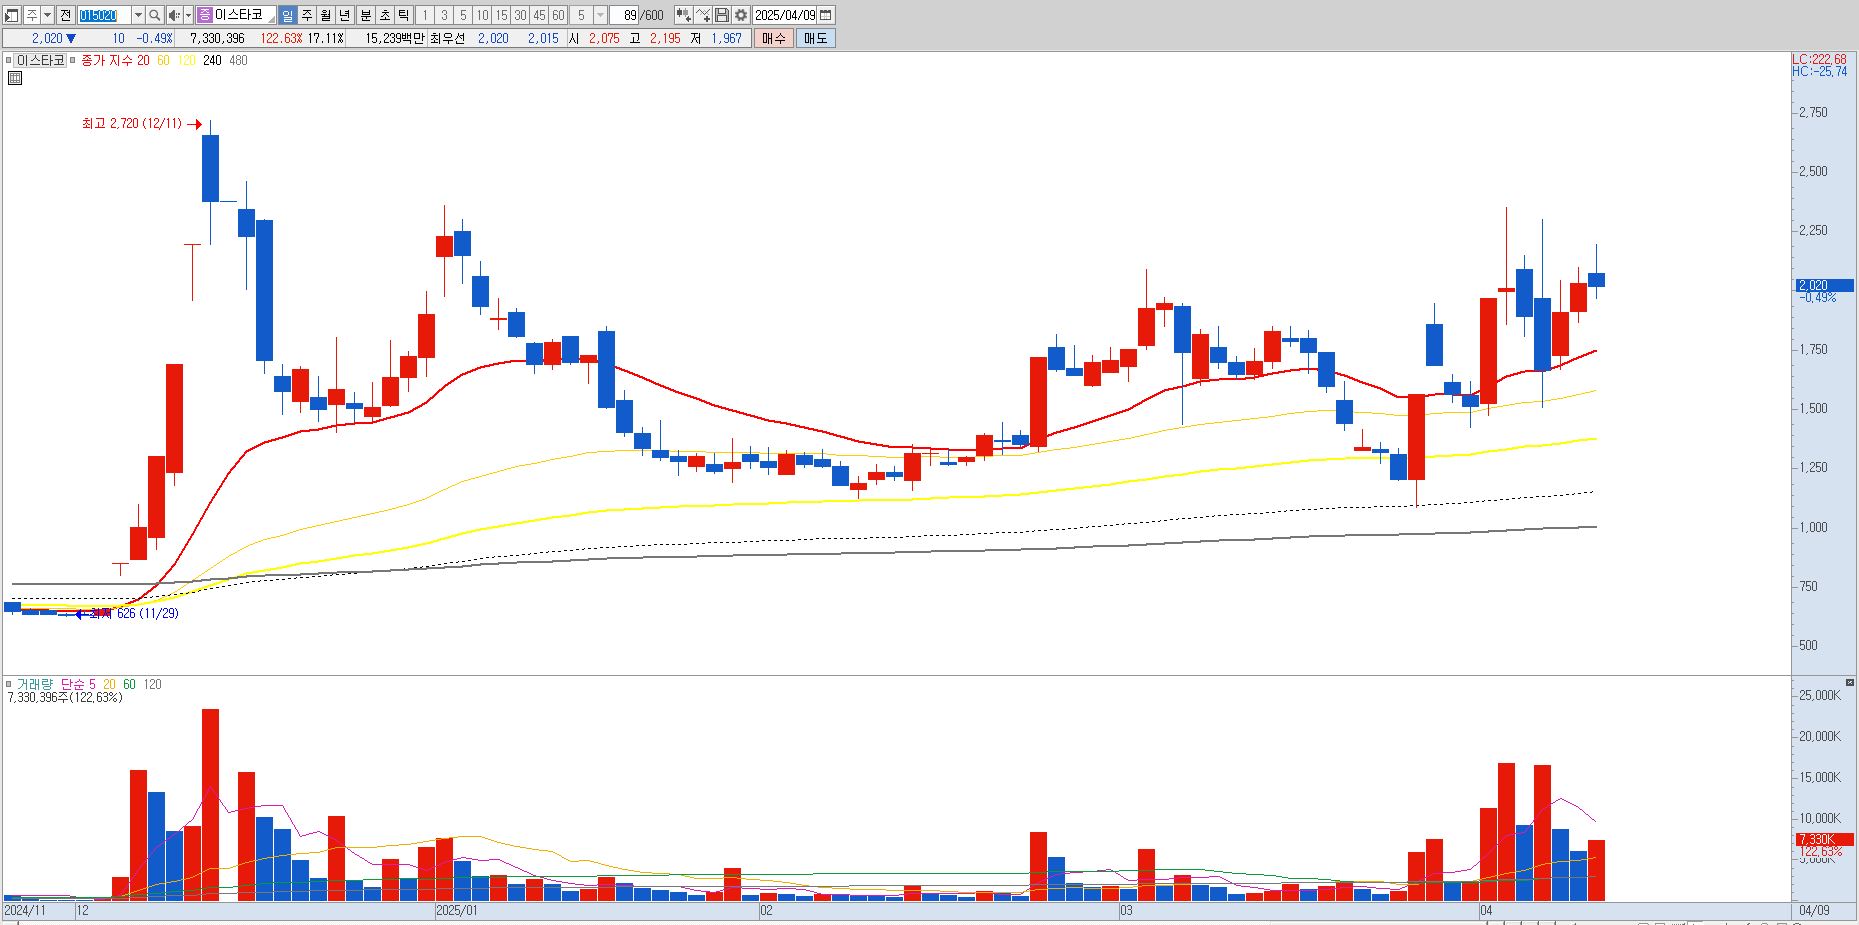Toggle the 종가 지수 moving average marker
This screenshot has width=1859, height=925.
(x=72, y=61)
